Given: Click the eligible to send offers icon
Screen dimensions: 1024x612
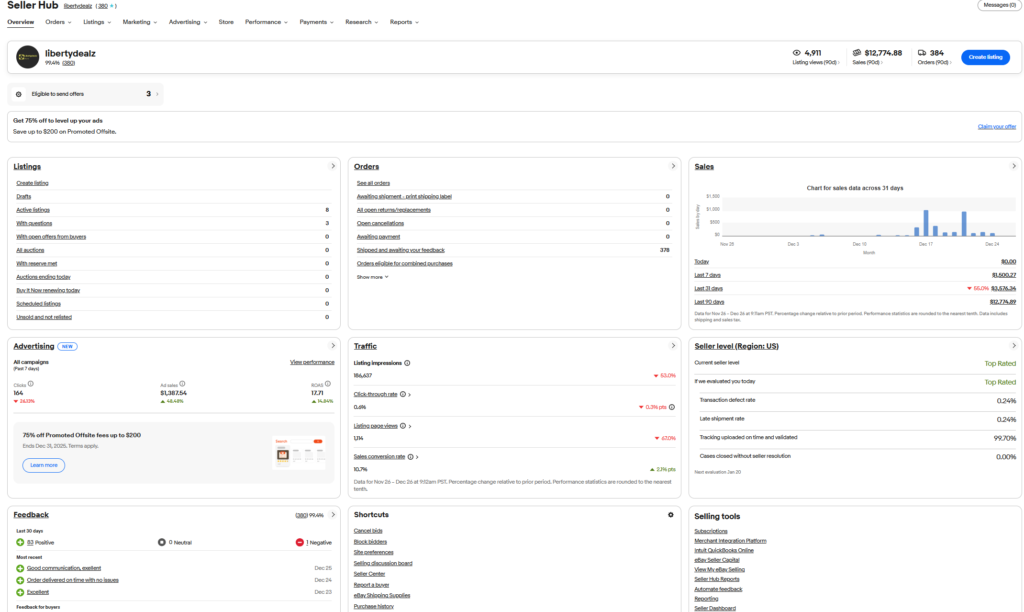Looking at the screenshot, I should tap(18, 94).
